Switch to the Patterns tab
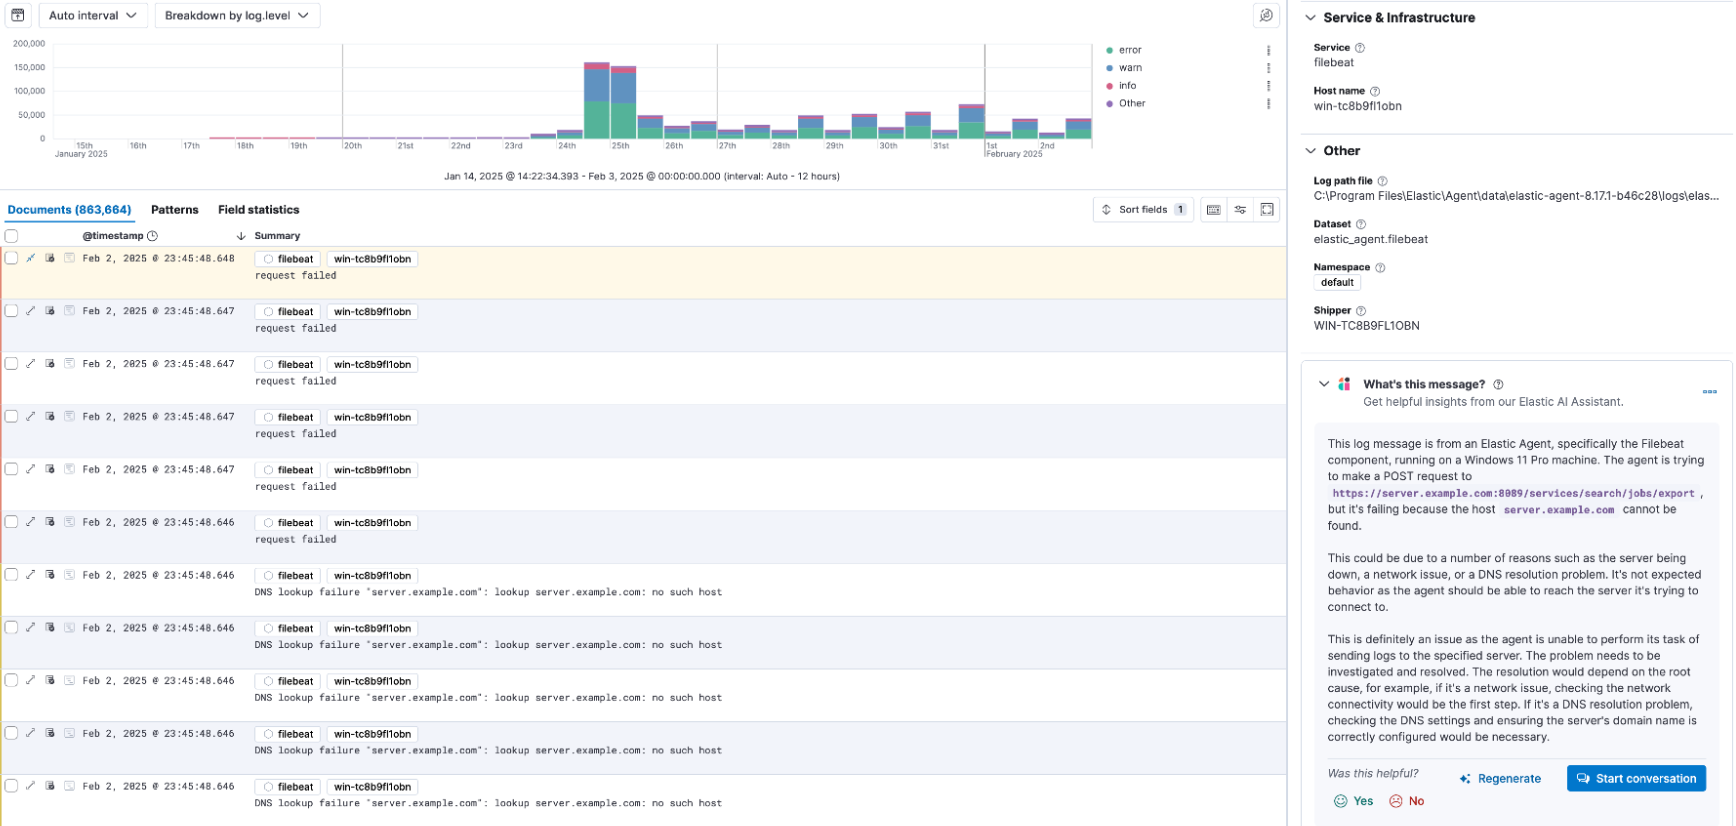Screen dimensions: 1736x826 pyautogui.click(x=174, y=210)
